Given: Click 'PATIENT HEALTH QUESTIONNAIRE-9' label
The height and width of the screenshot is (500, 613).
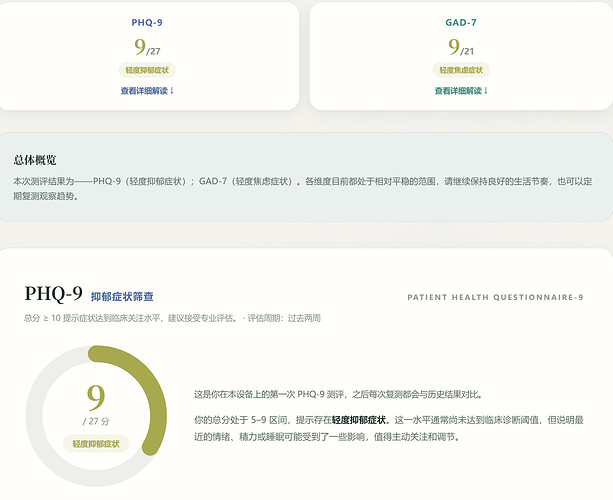Looking at the screenshot, I should (x=495, y=297).
